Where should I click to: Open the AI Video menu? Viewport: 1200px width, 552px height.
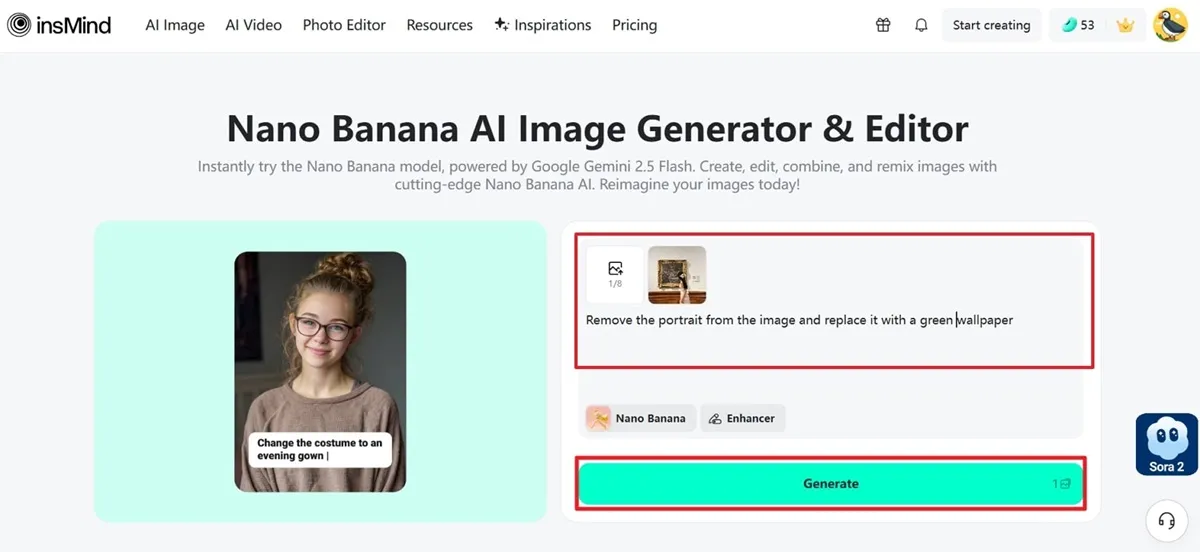[x=254, y=25]
